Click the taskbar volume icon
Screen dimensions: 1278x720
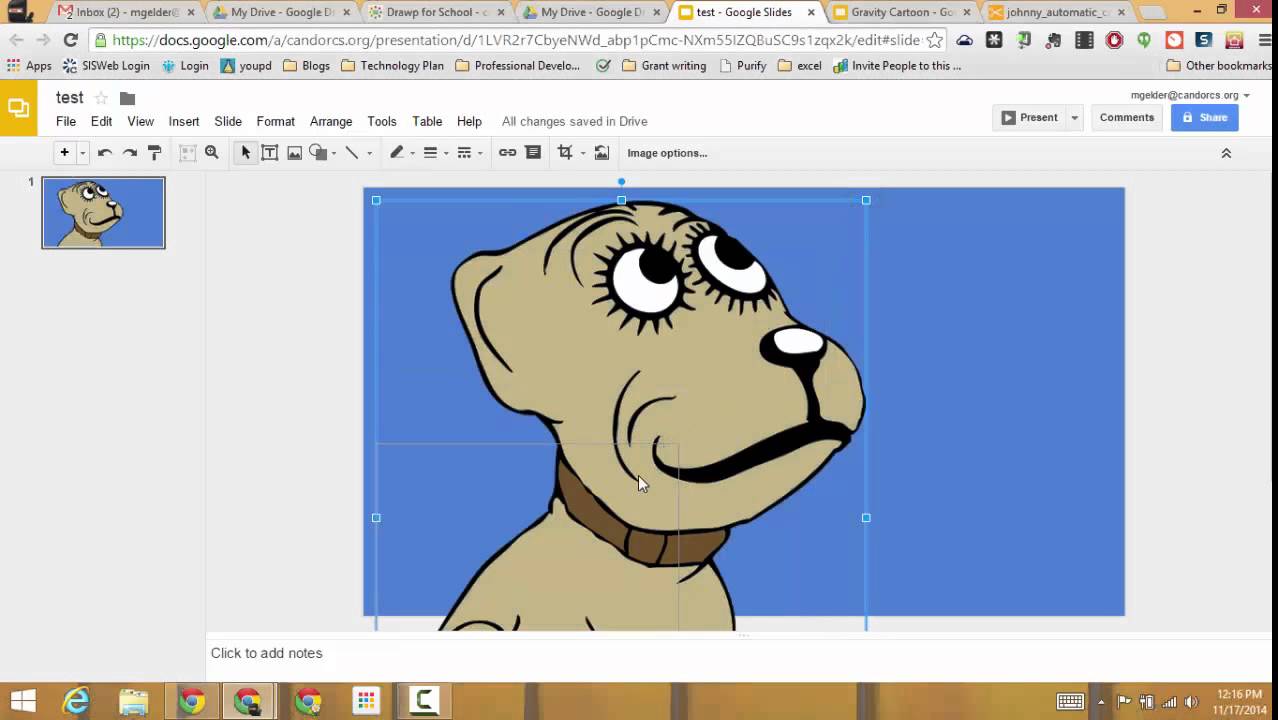pos(1191,701)
